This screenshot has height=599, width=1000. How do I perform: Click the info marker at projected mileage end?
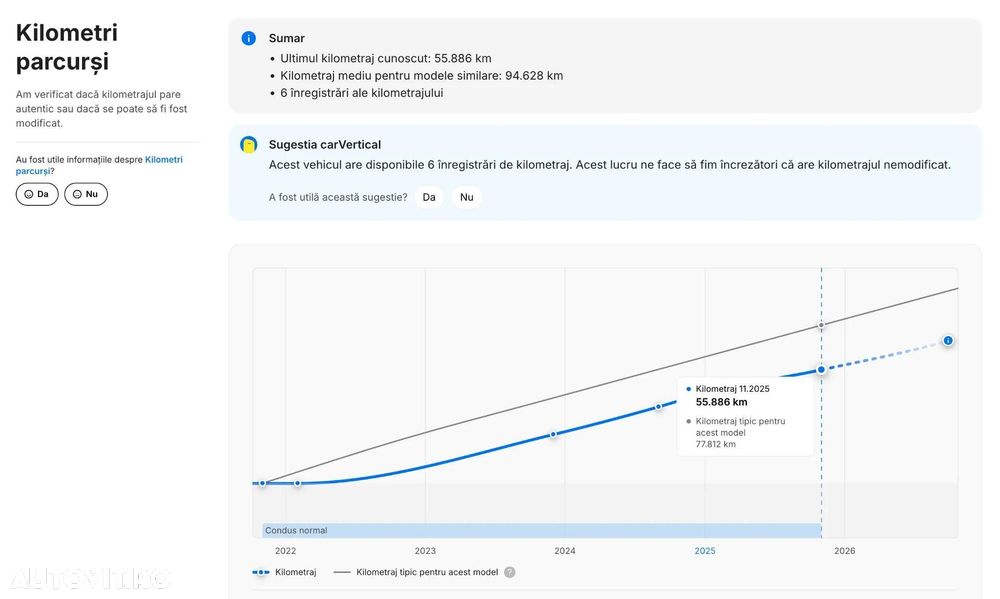pyautogui.click(x=948, y=341)
